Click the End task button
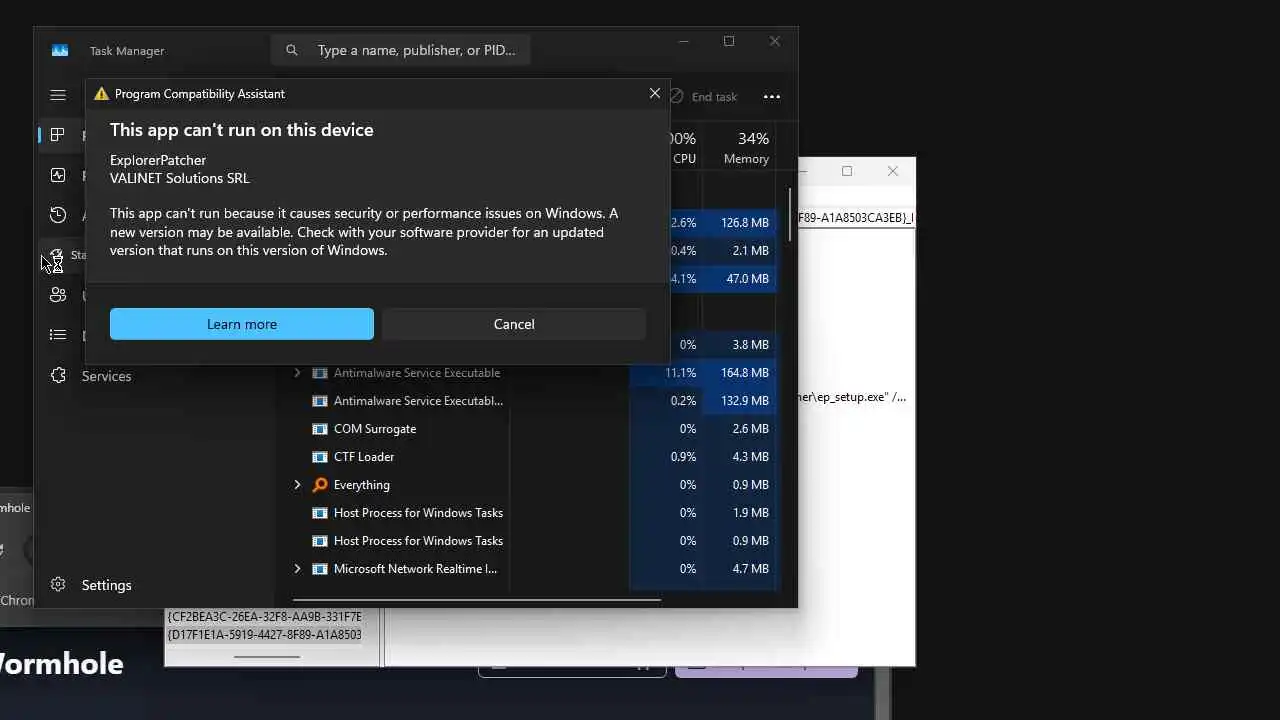Viewport: 1280px width, 720px height. pos(704,97)
